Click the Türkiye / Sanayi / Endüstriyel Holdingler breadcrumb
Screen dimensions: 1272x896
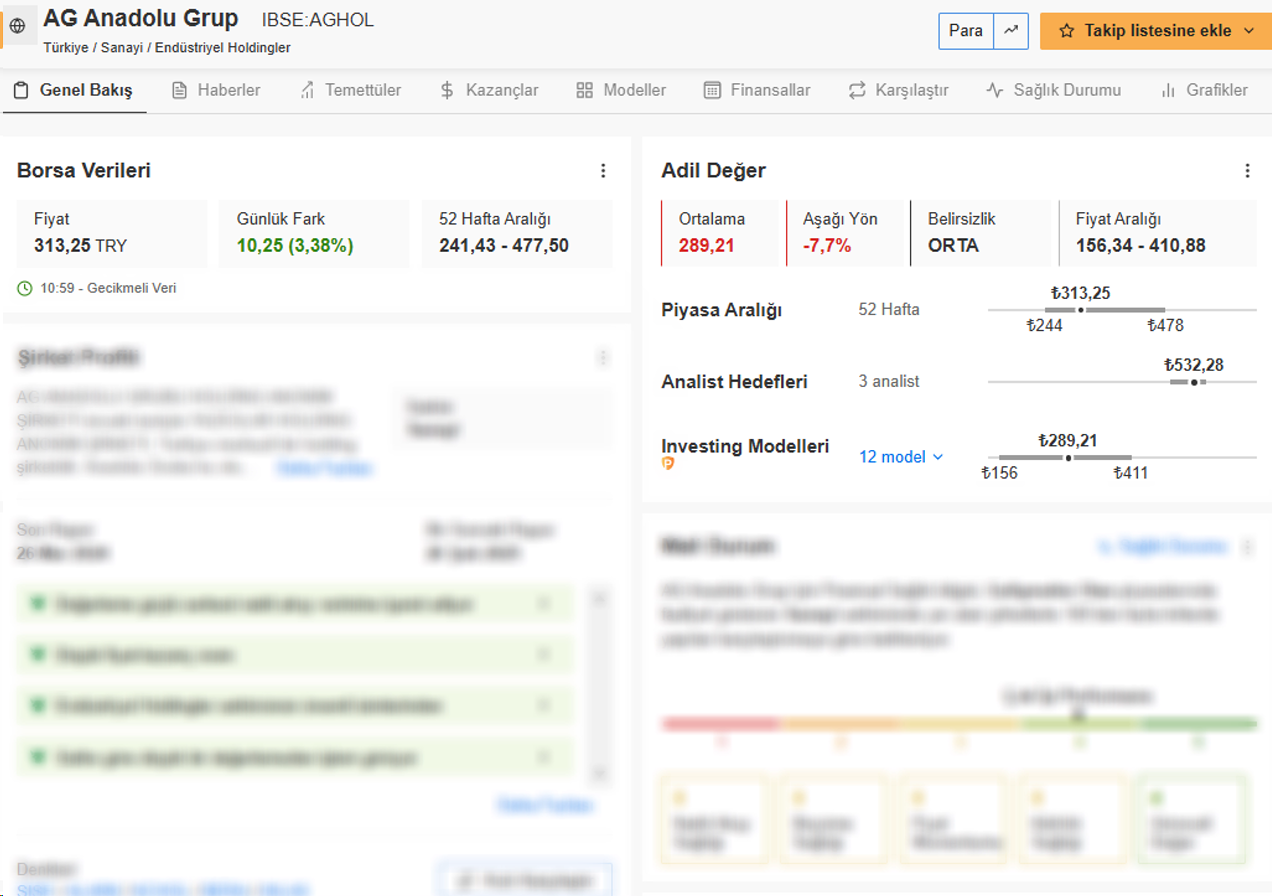coord(167,48)
